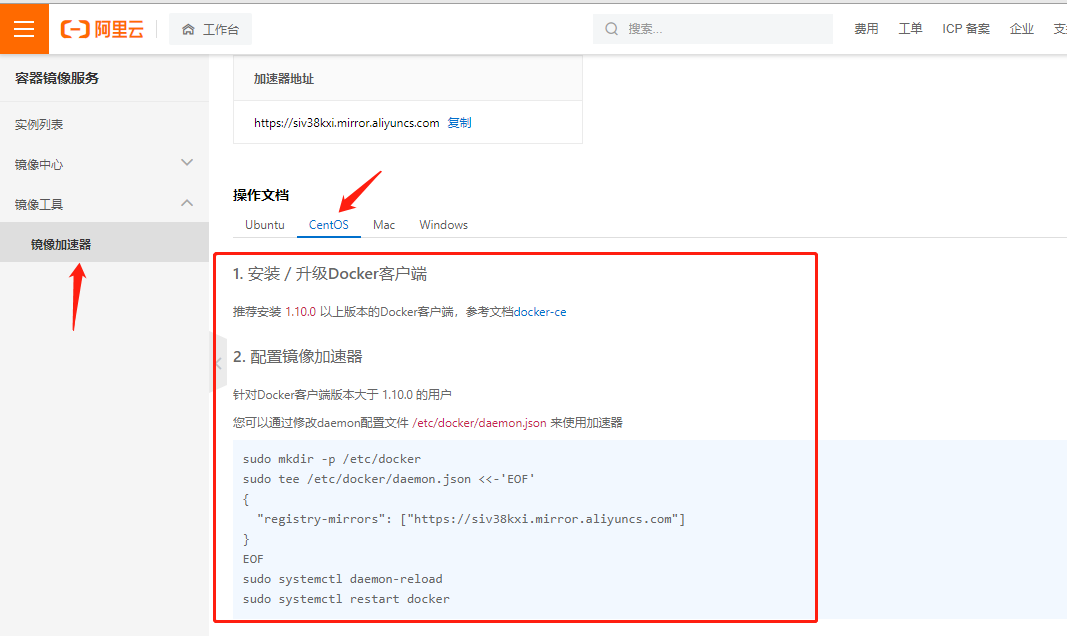
Task: Select 镜像加速器 in the sidebar
Action: tap(104, 244)
